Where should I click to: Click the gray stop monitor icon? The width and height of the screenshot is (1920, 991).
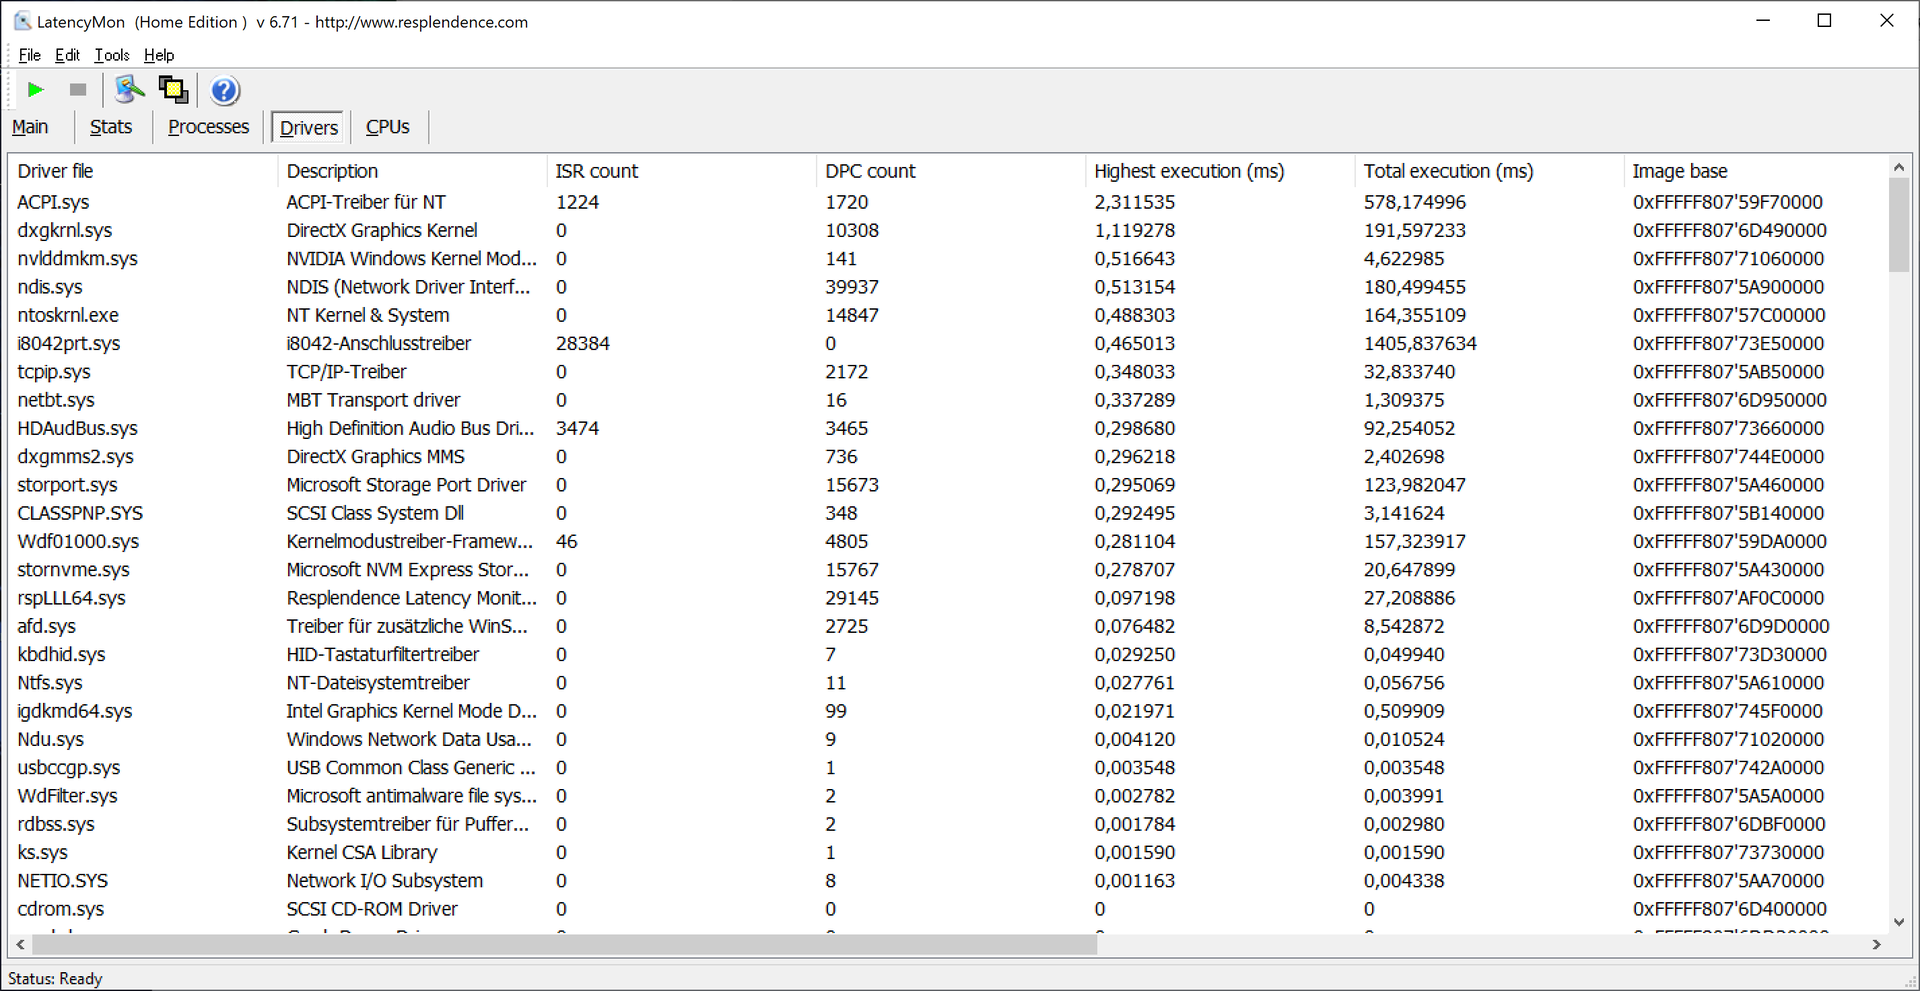(78, 90)
